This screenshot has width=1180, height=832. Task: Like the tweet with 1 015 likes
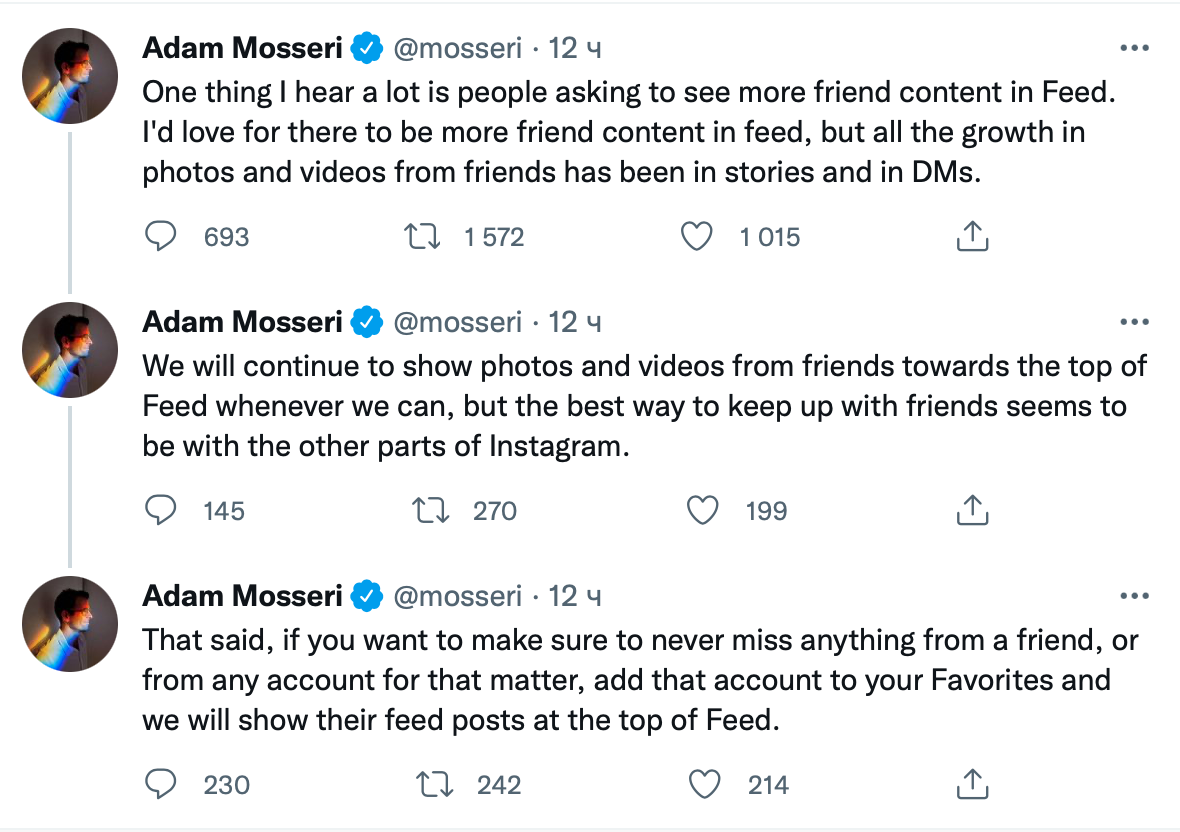coord(696,236)
